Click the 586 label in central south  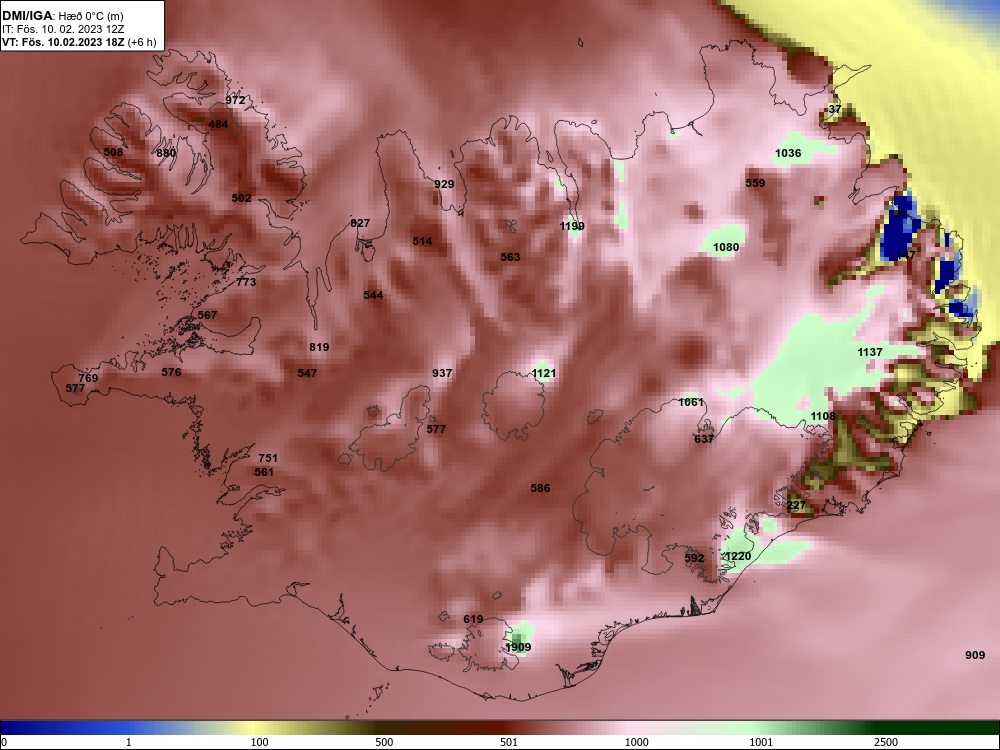[540, 489]
